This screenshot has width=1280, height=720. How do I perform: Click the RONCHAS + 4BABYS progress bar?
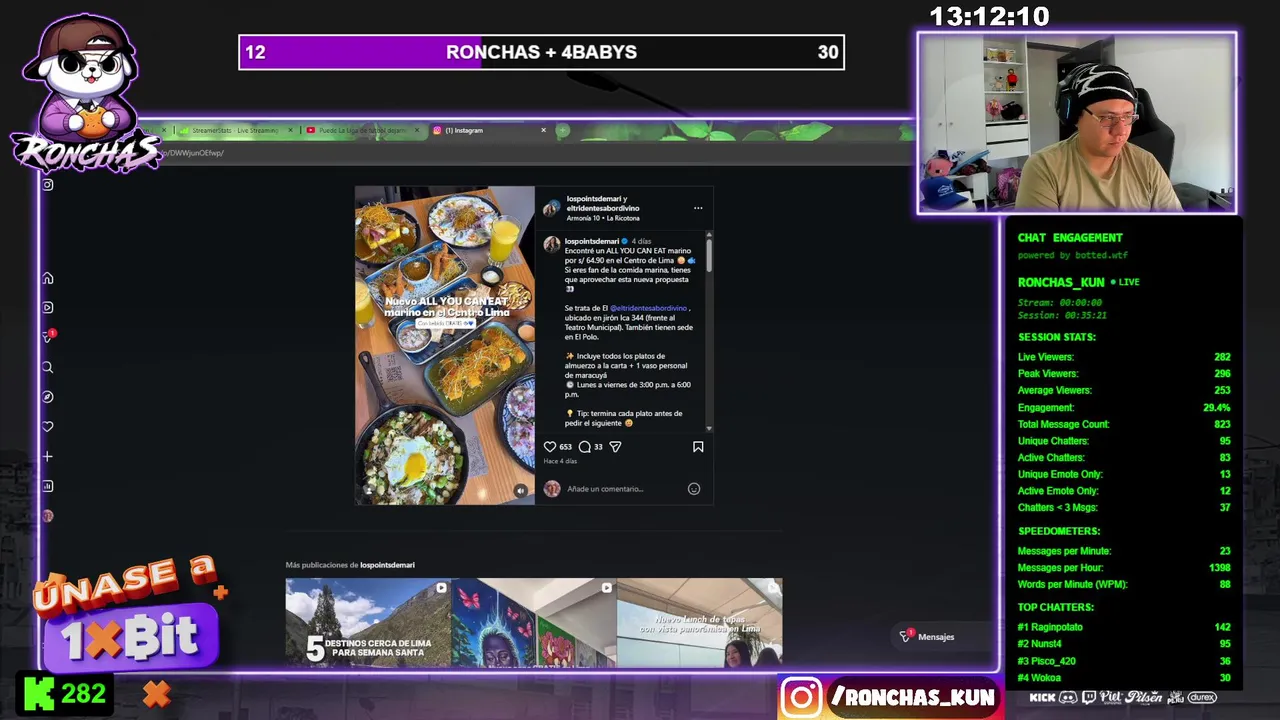tap(541, 52)
